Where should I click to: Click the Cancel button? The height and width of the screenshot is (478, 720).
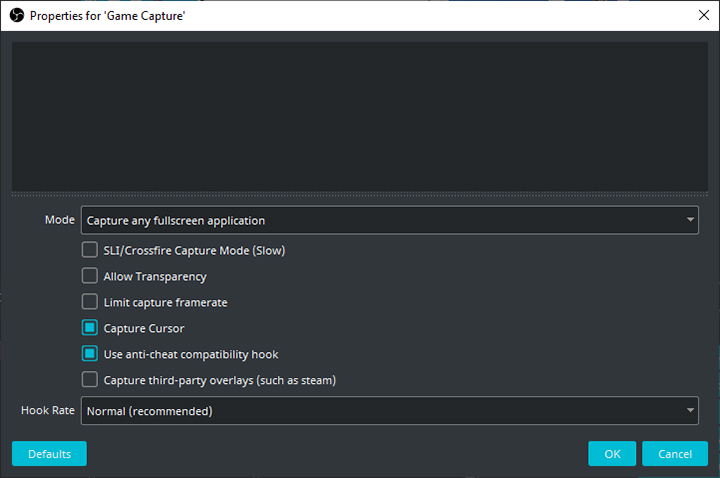[x=675, y=454]
